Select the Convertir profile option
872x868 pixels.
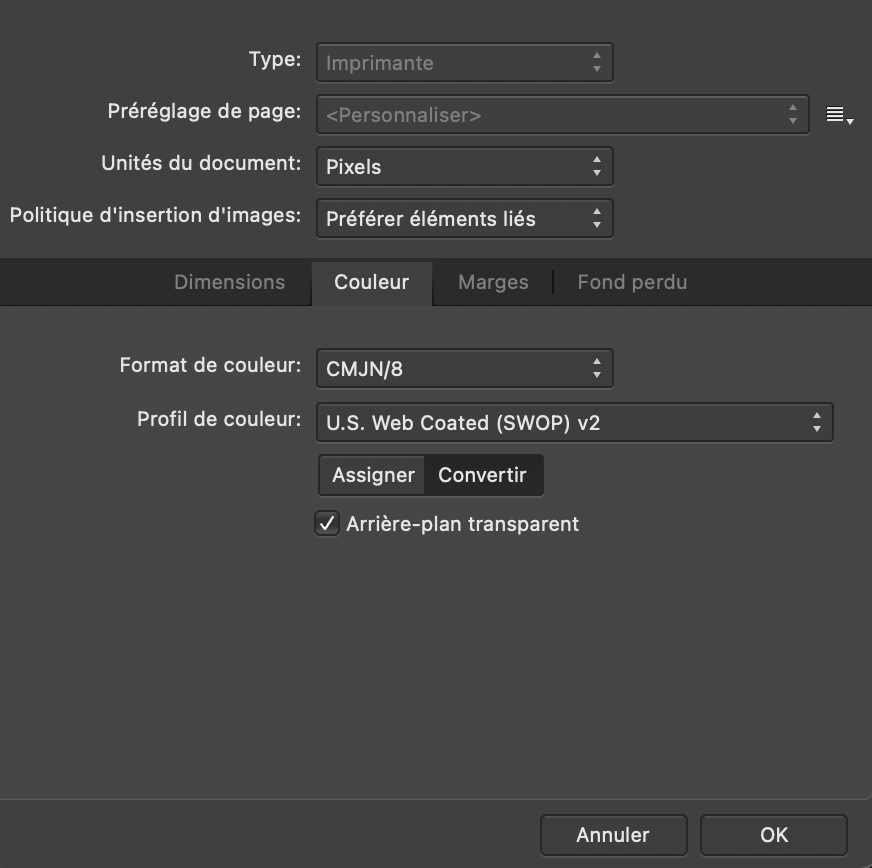coord(483,475)
